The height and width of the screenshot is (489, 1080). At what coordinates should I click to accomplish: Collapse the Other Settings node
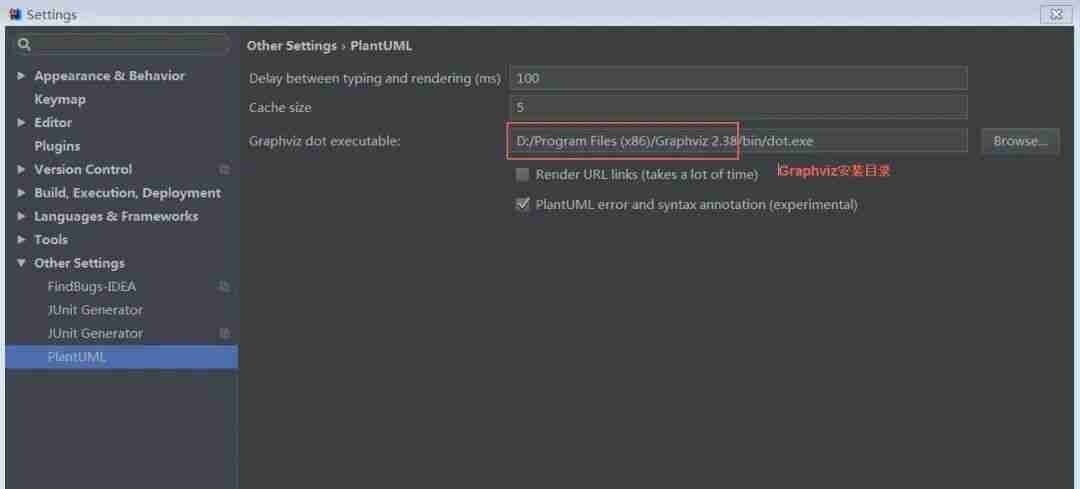22,263
